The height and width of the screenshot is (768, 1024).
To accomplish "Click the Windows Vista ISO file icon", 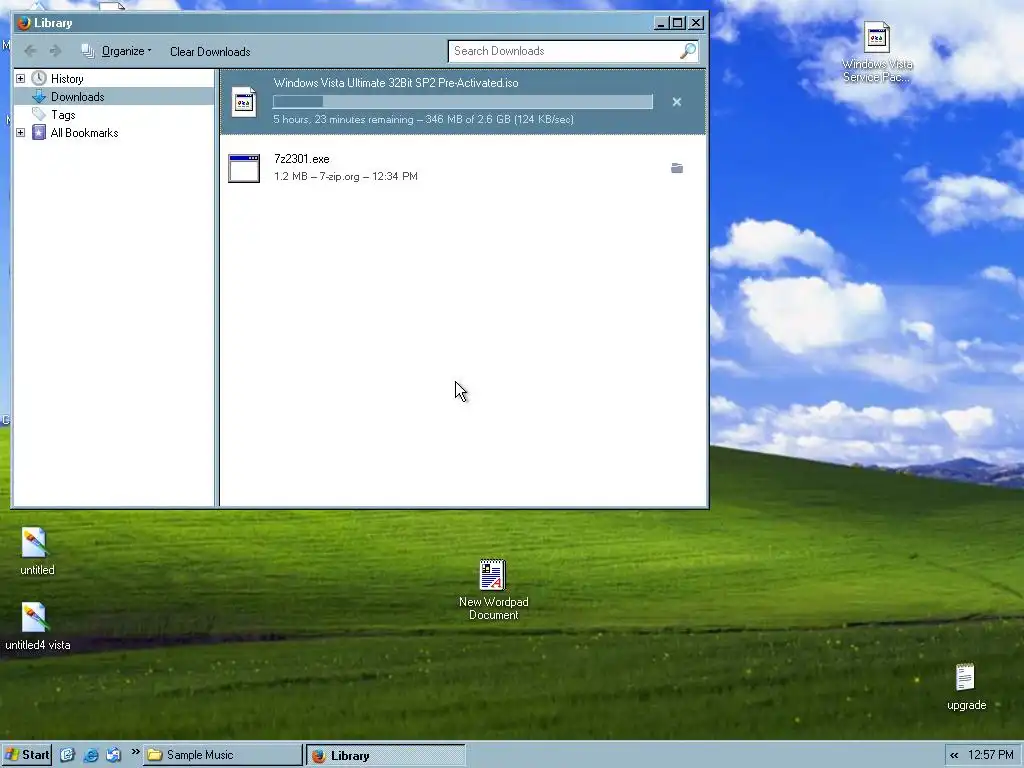I will 244,102.
